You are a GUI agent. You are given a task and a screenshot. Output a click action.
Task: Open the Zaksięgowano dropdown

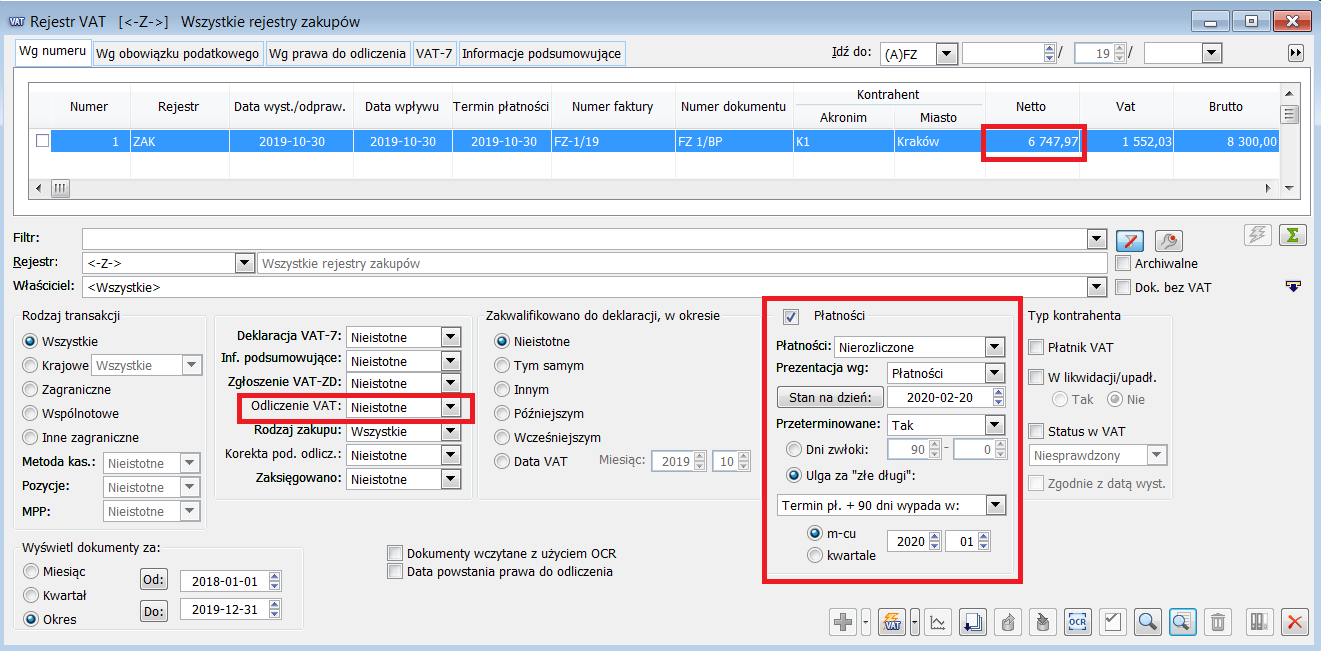pyautogui.click(x=451, y=479)
